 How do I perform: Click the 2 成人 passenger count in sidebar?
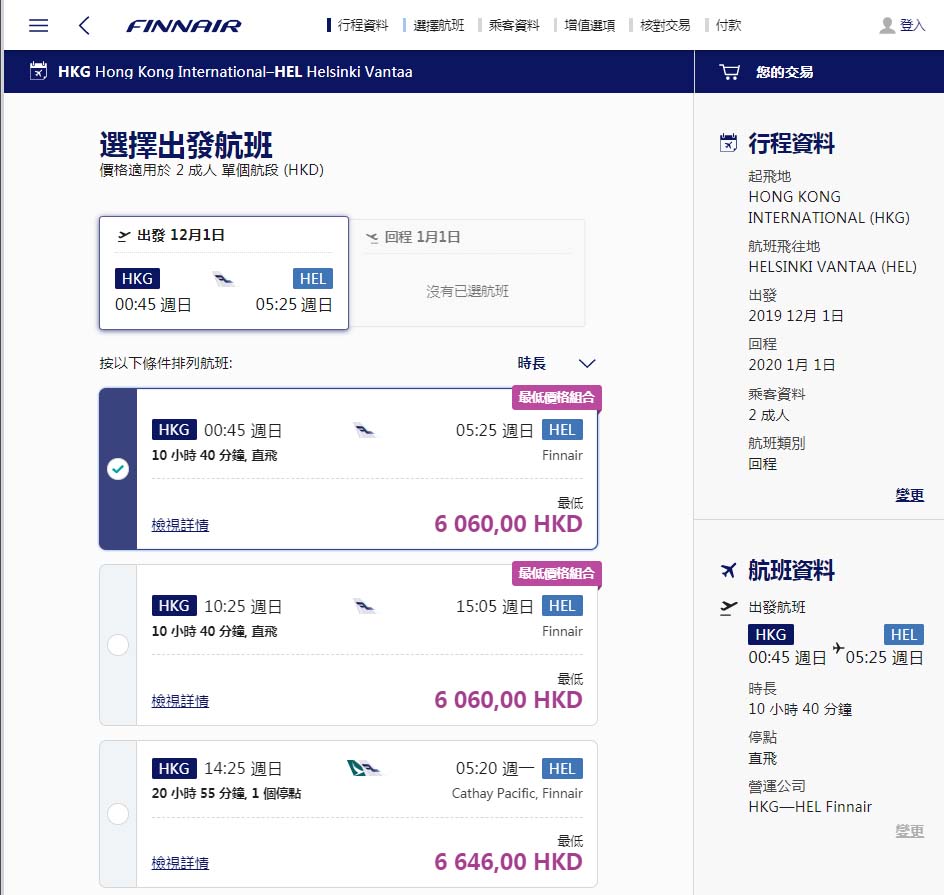pos(768,415)
